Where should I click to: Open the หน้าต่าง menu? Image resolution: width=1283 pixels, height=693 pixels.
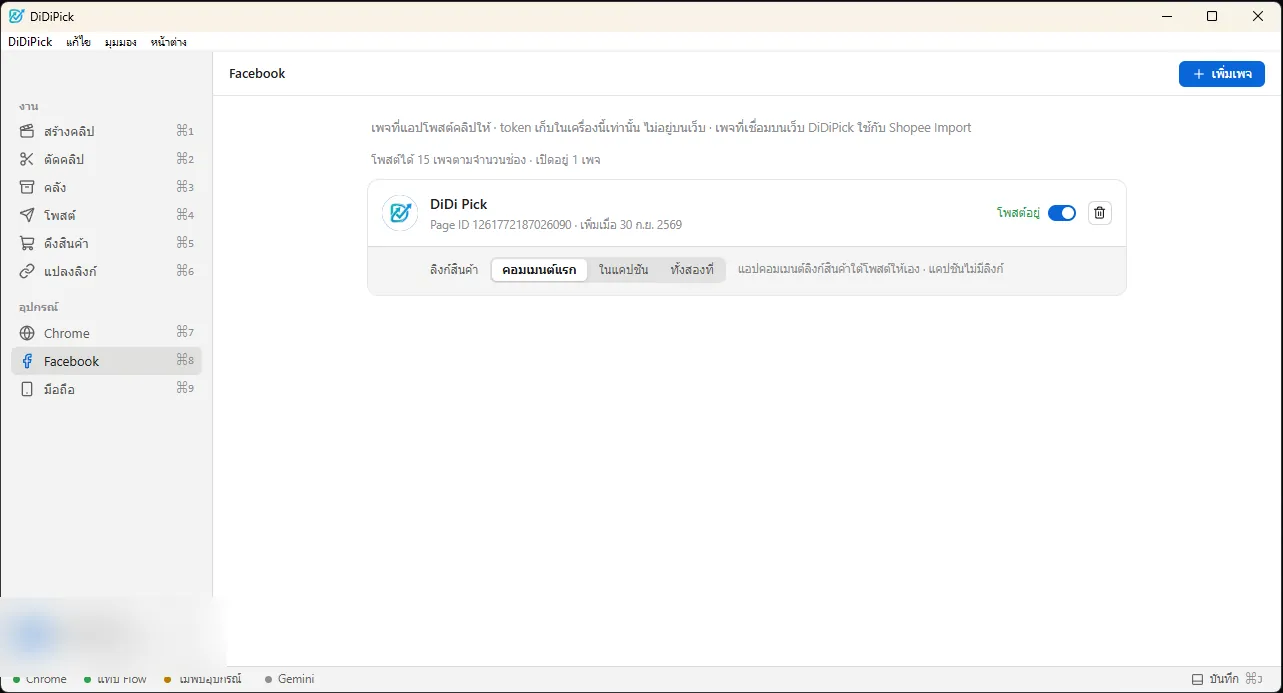tap(168, 42)
